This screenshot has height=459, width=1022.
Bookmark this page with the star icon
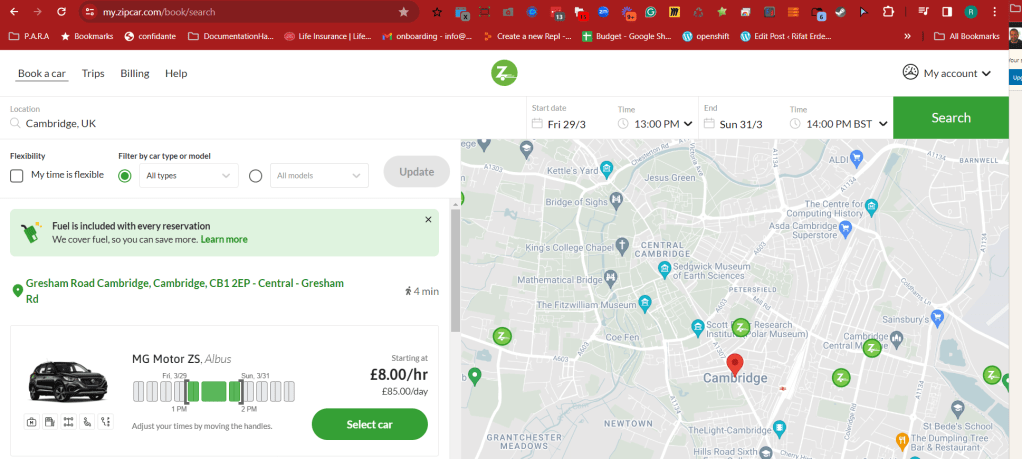coord(403,12)
